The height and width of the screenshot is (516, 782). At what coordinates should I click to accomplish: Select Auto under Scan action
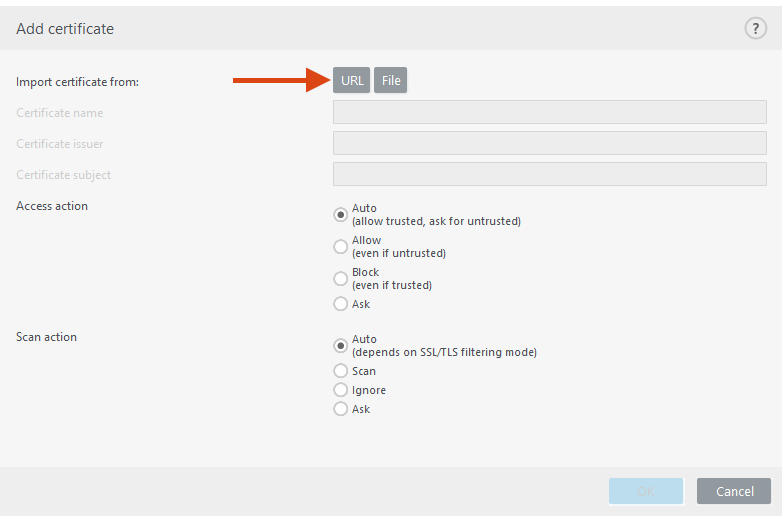coord(341,346)
